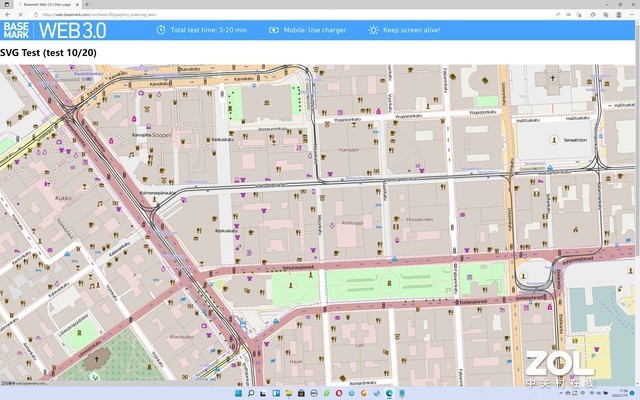Open Microsoft Store from the taskbar
Image resolution: width=640 pixels, height=400 pixels.
point(301,393)
